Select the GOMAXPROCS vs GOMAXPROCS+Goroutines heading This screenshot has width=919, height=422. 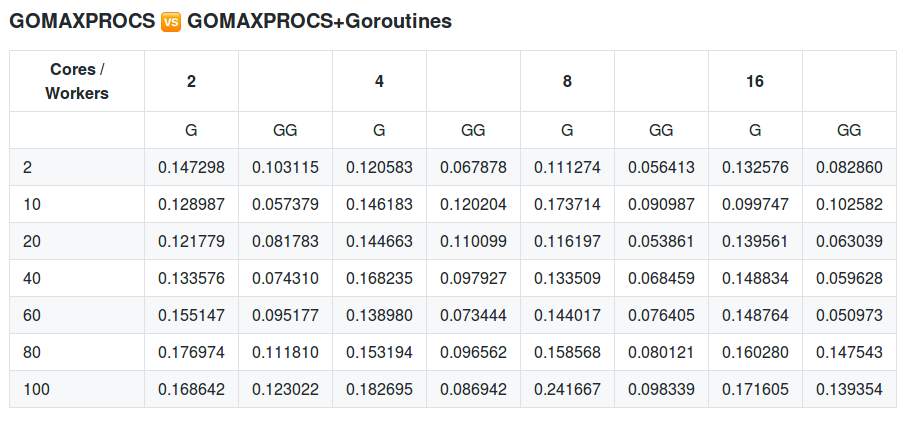point(230,22)
